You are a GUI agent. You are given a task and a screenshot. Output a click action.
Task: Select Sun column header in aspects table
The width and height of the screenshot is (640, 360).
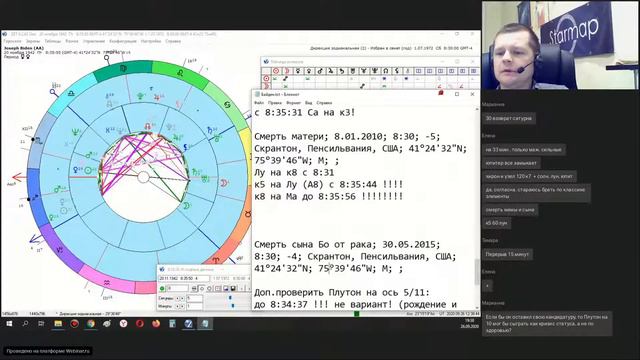pos(276,71)
